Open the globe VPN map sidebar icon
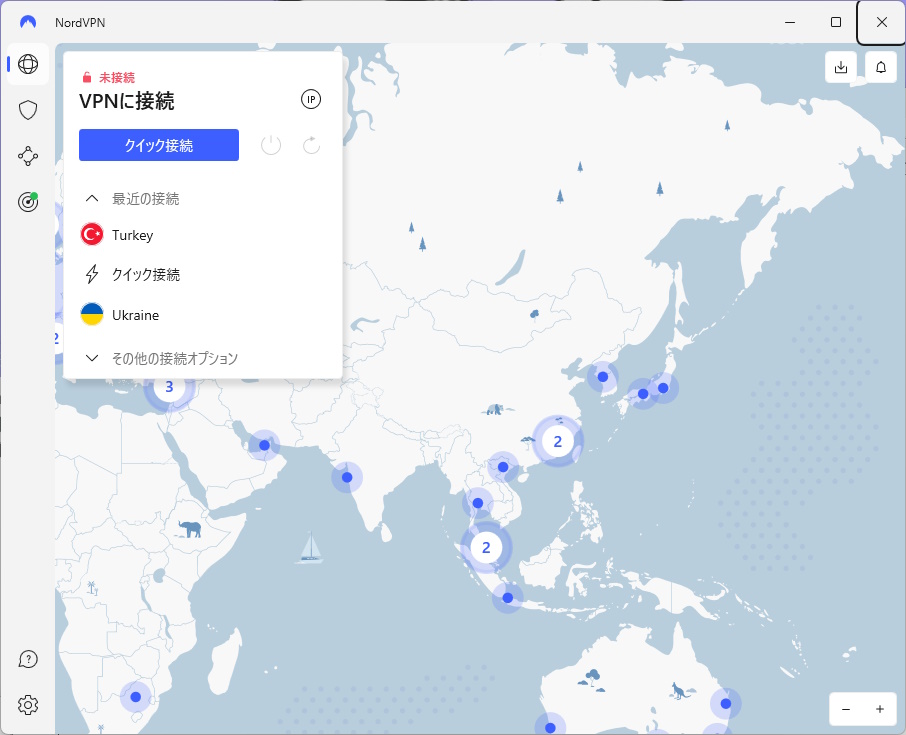The width and height of the screenshot is (906, 735). (28, 64)
